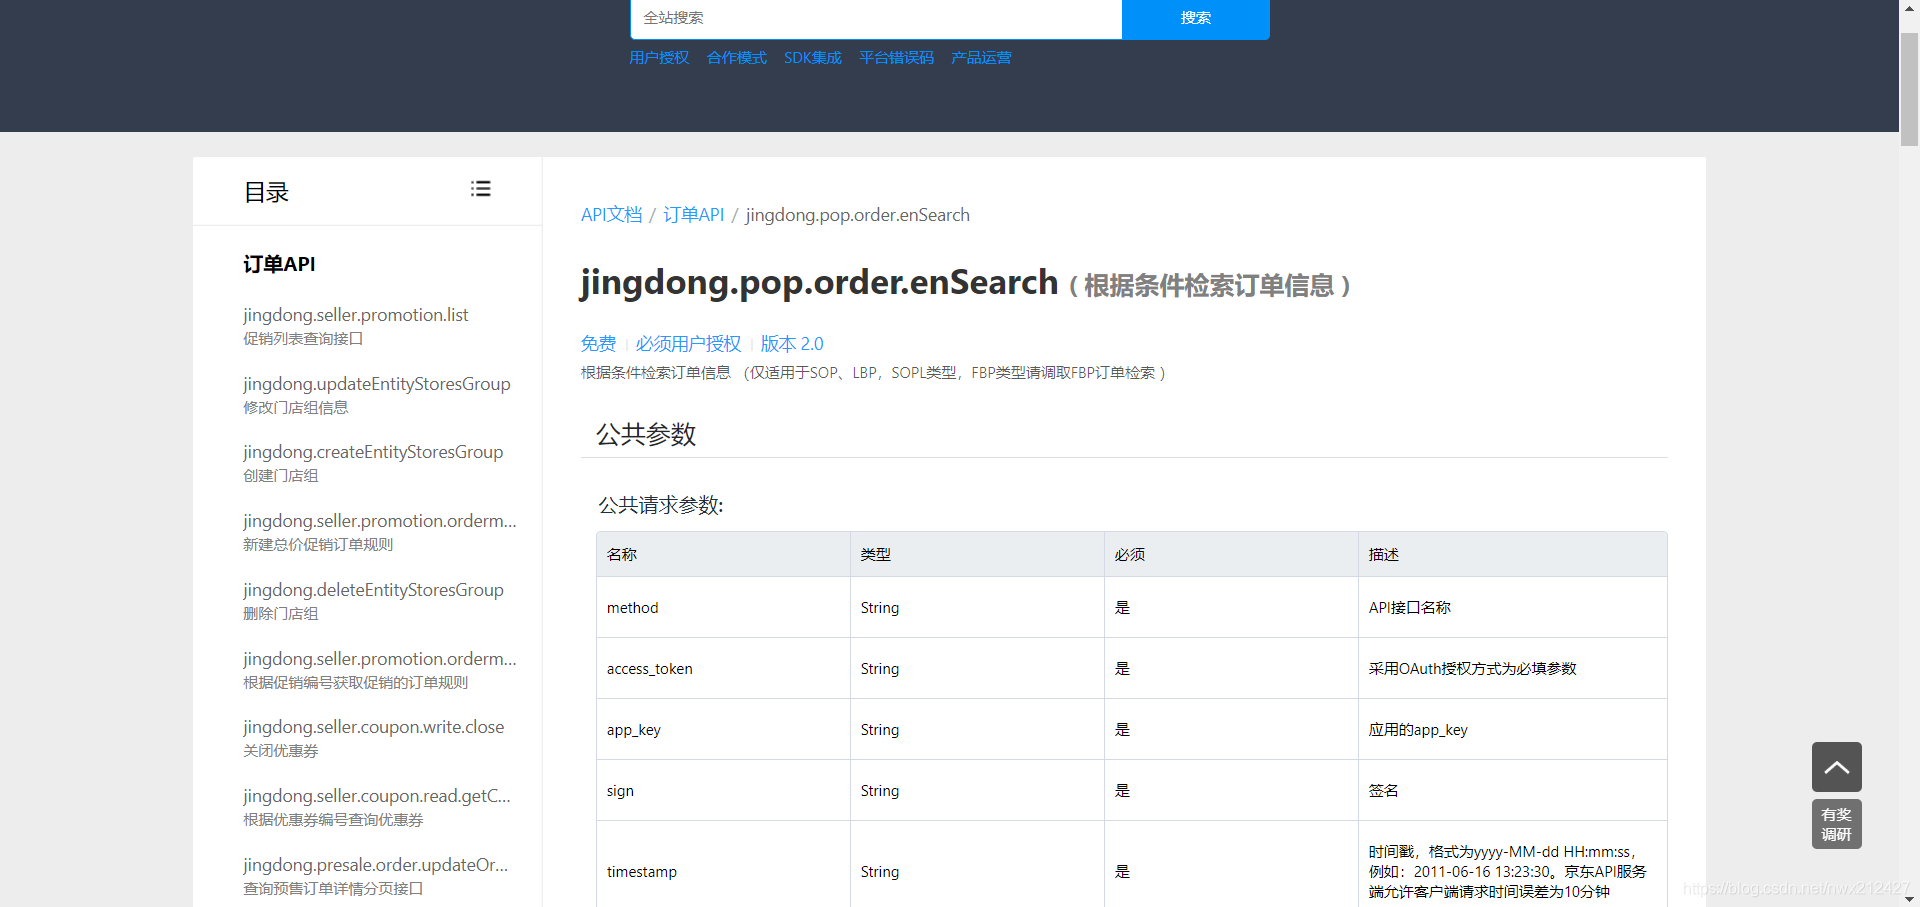This screenshot has height=907, width=1920.
Task: Go to 订单API breadcrumb
Action: (693, 215)
